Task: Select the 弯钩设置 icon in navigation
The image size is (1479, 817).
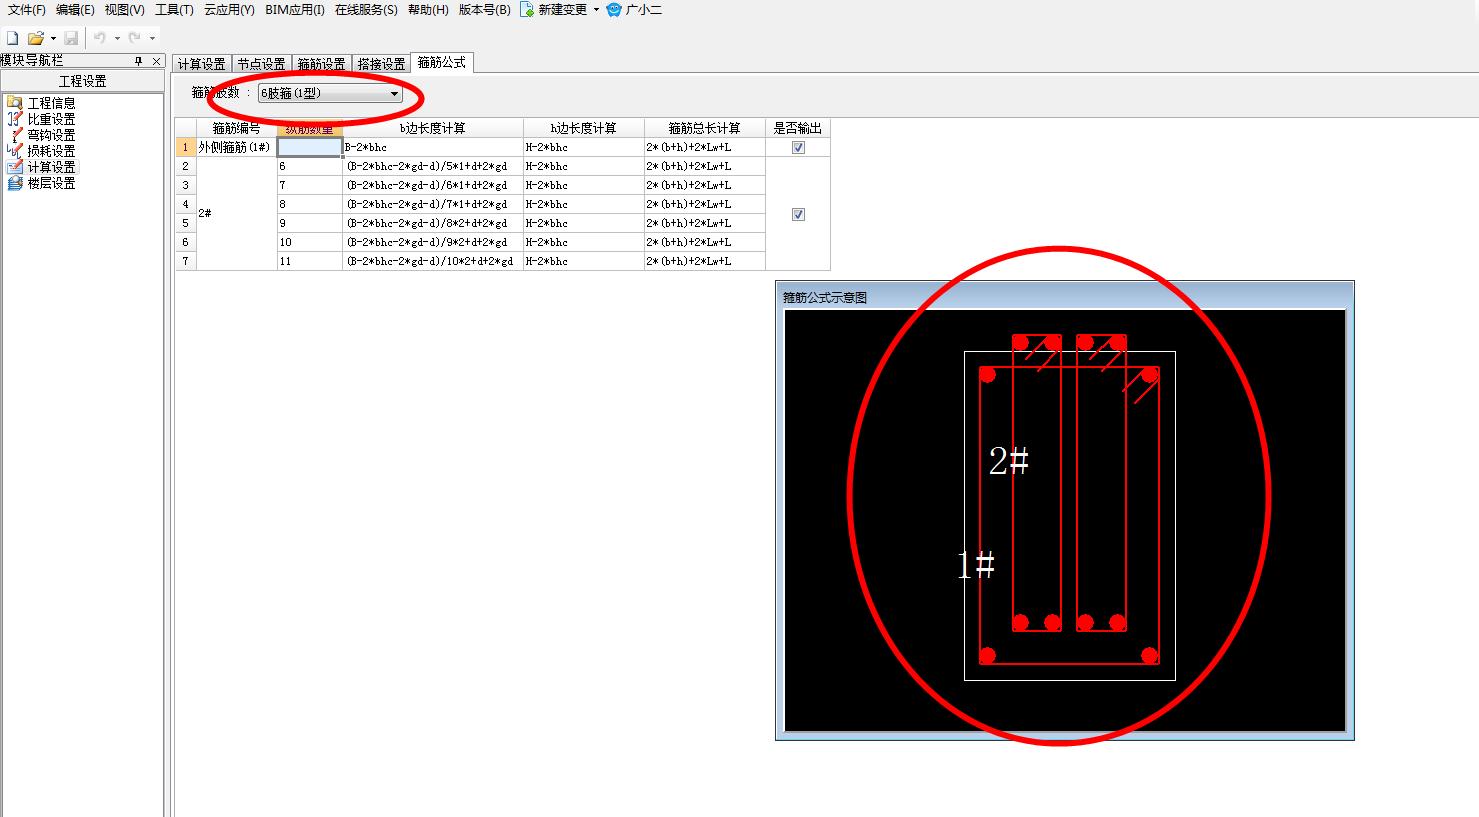Action: [14, 134]
